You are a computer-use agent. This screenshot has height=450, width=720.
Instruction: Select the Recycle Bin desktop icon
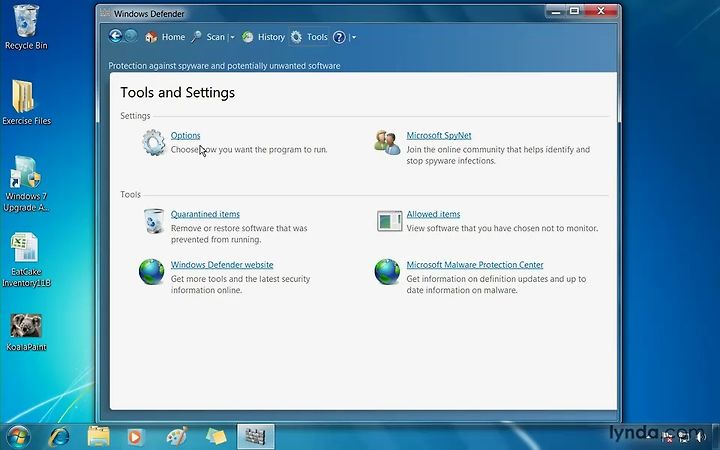coord(26,27)
